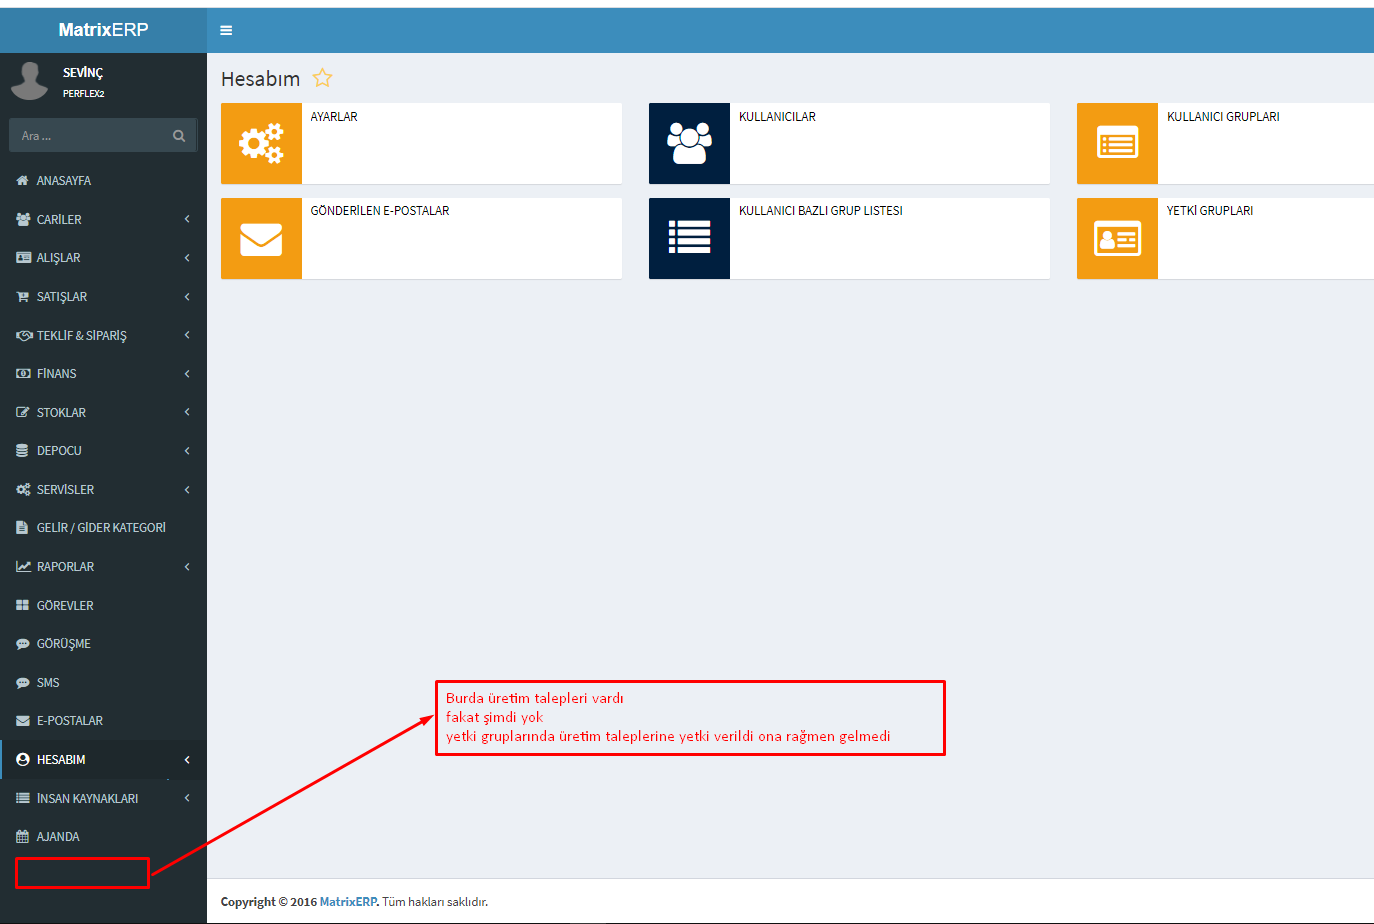Expand the Cariler sidebar menu chevron
1374x924 pixels.
pyautogui.click(x=187, y=219)
